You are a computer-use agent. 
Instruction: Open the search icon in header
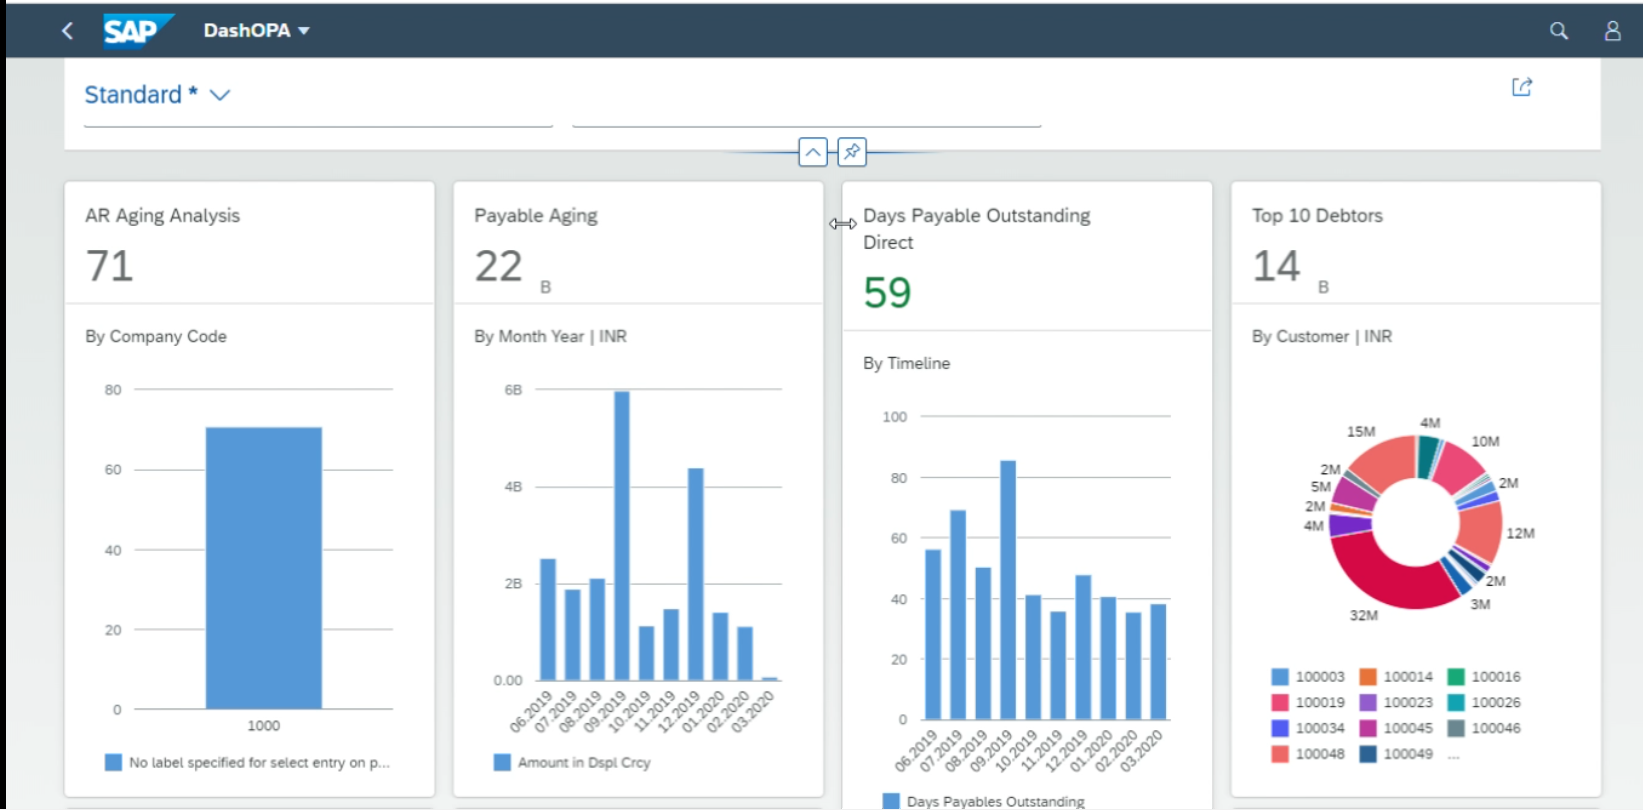point(1558,31)
